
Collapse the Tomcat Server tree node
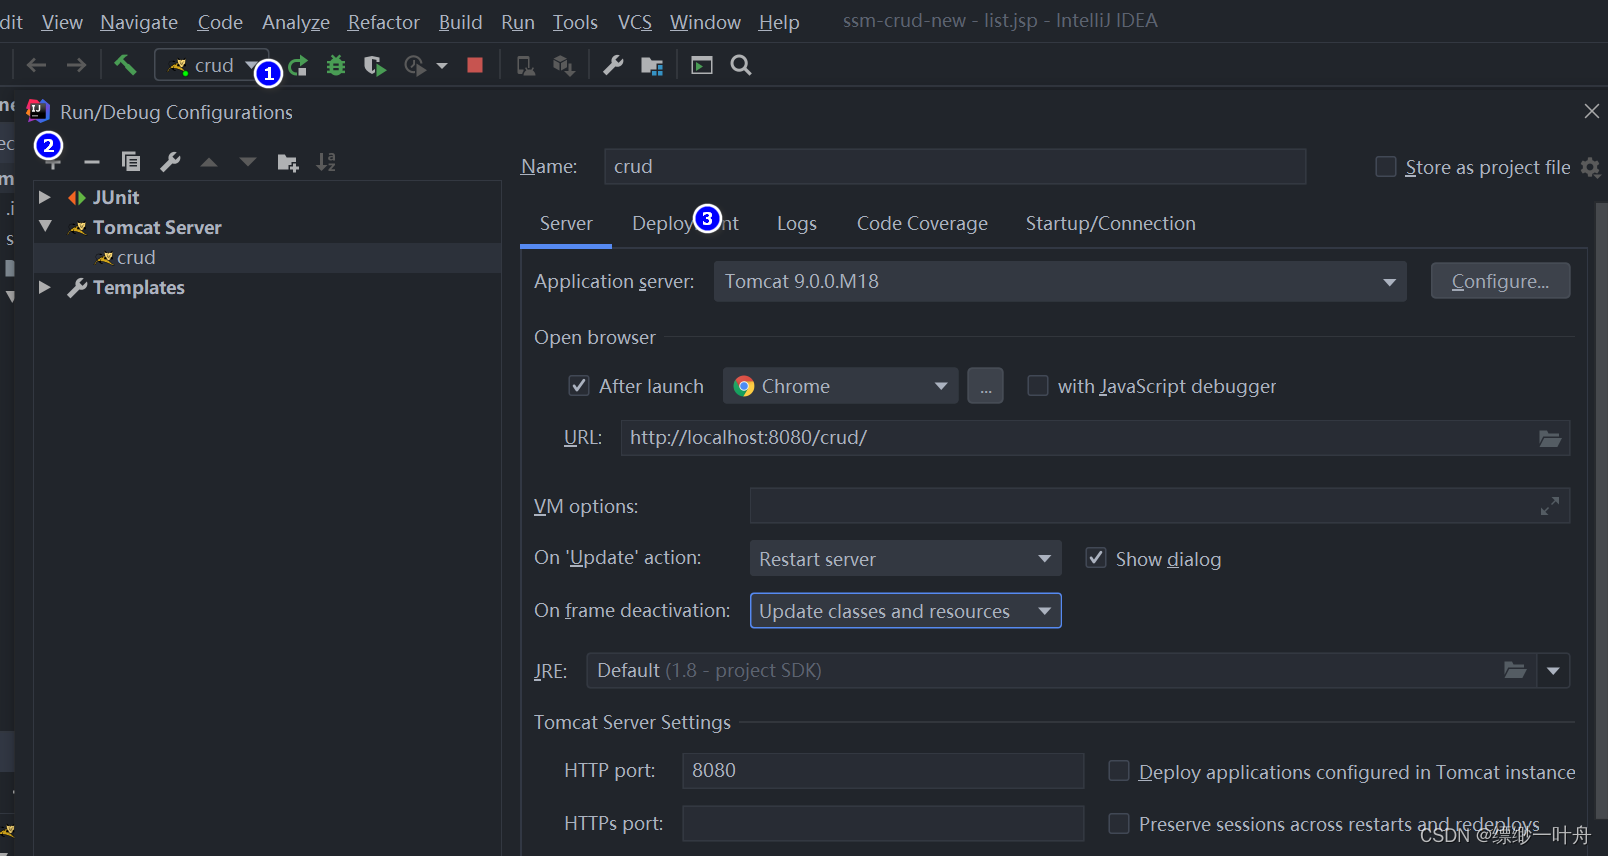tap(44, 227)
